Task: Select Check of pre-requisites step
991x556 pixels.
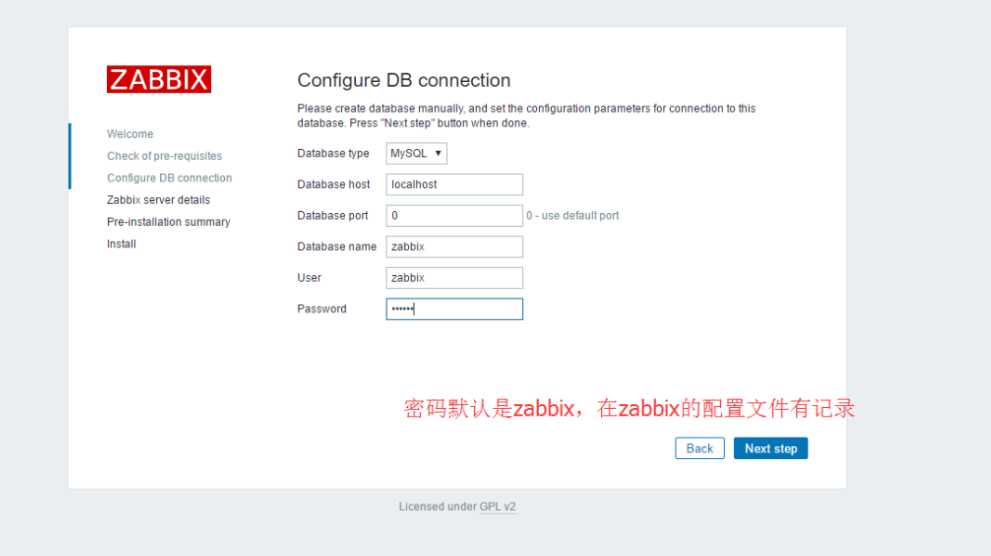Action: pos(164,156)
